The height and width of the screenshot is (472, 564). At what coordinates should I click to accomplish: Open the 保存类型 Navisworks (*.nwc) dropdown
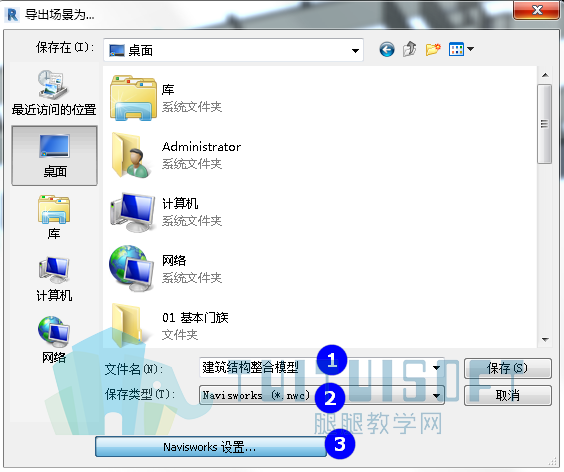click(322, 395)
